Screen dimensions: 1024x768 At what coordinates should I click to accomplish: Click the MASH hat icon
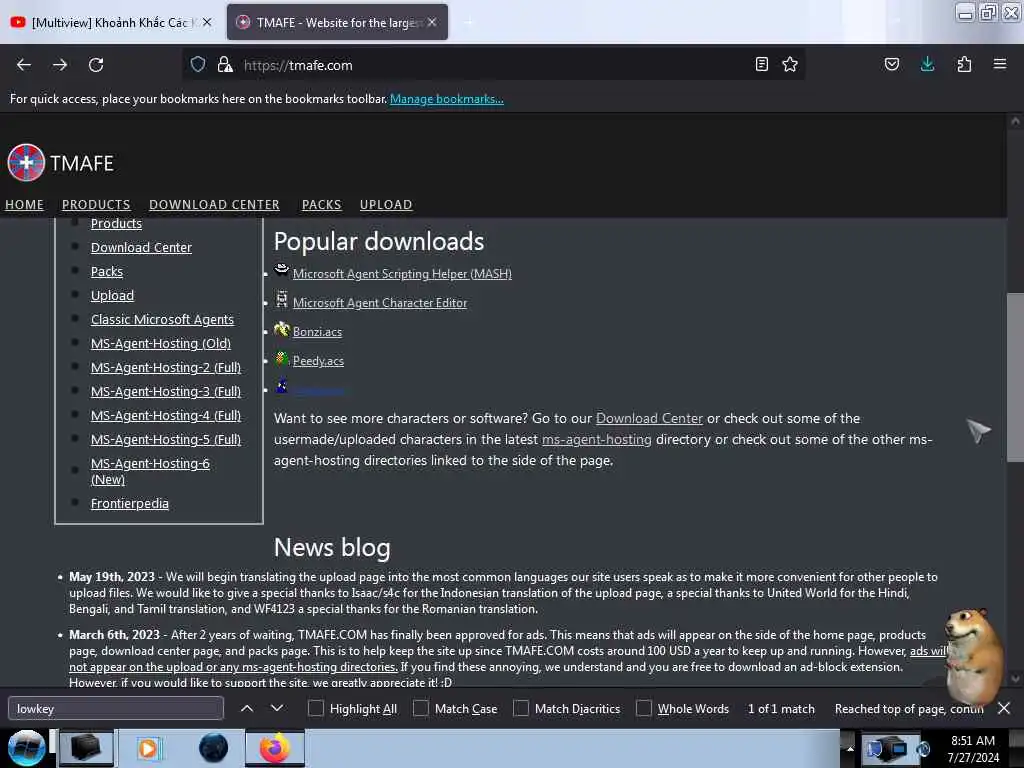[281, 270]
